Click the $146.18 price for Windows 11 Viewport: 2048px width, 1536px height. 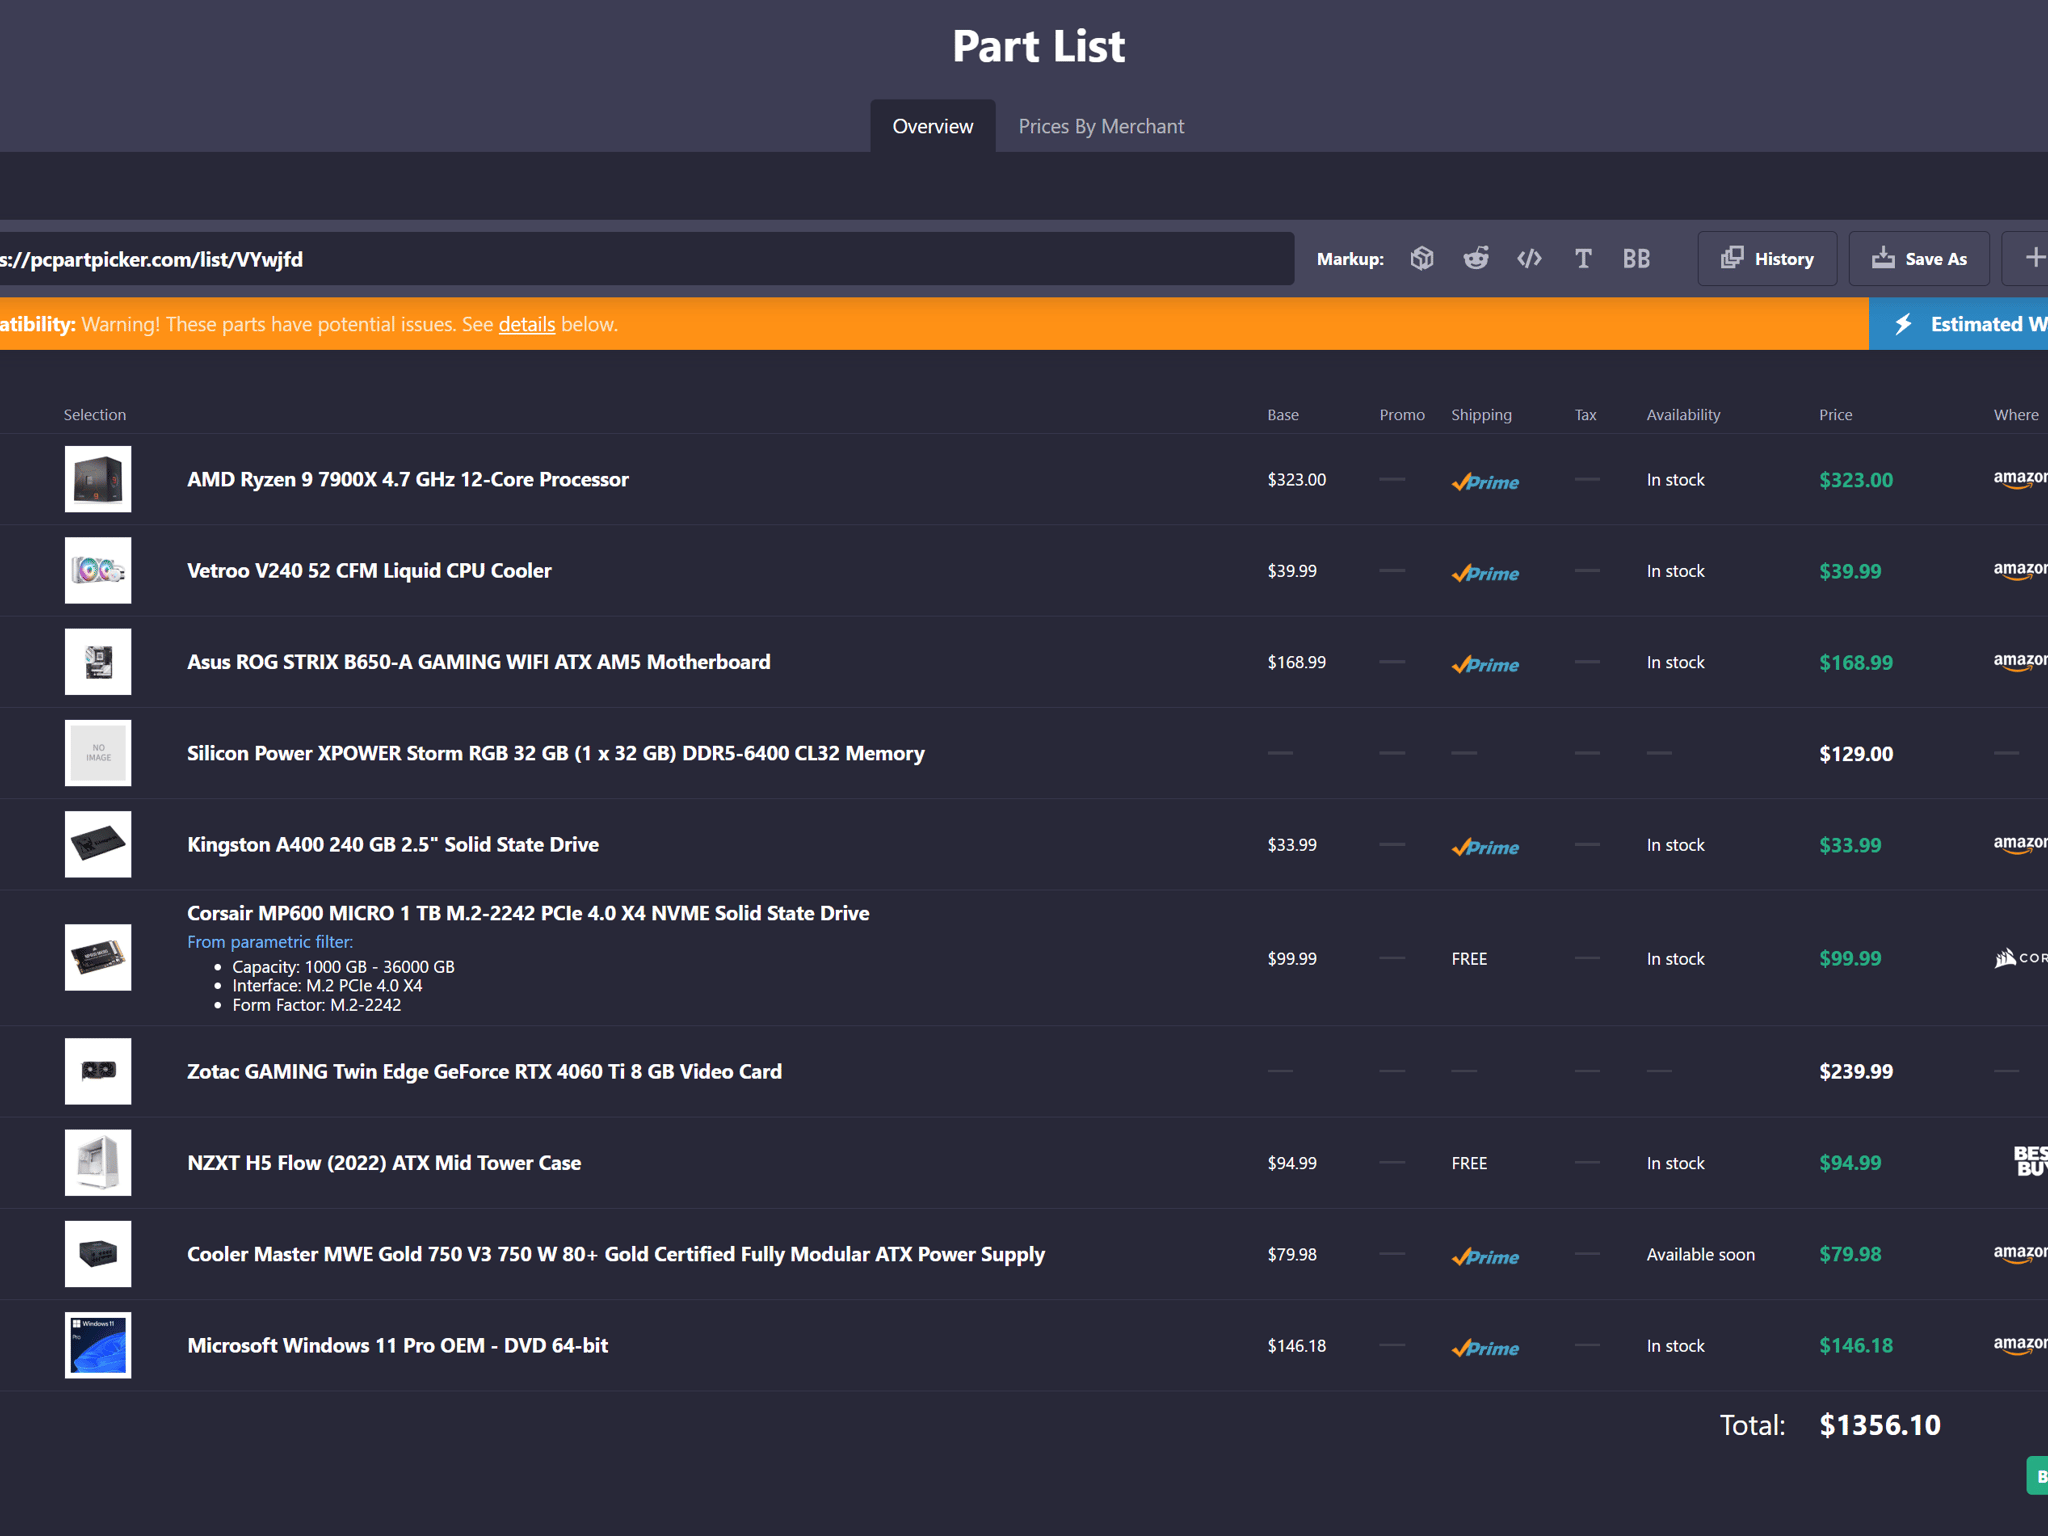[x=1856, y=1345]
